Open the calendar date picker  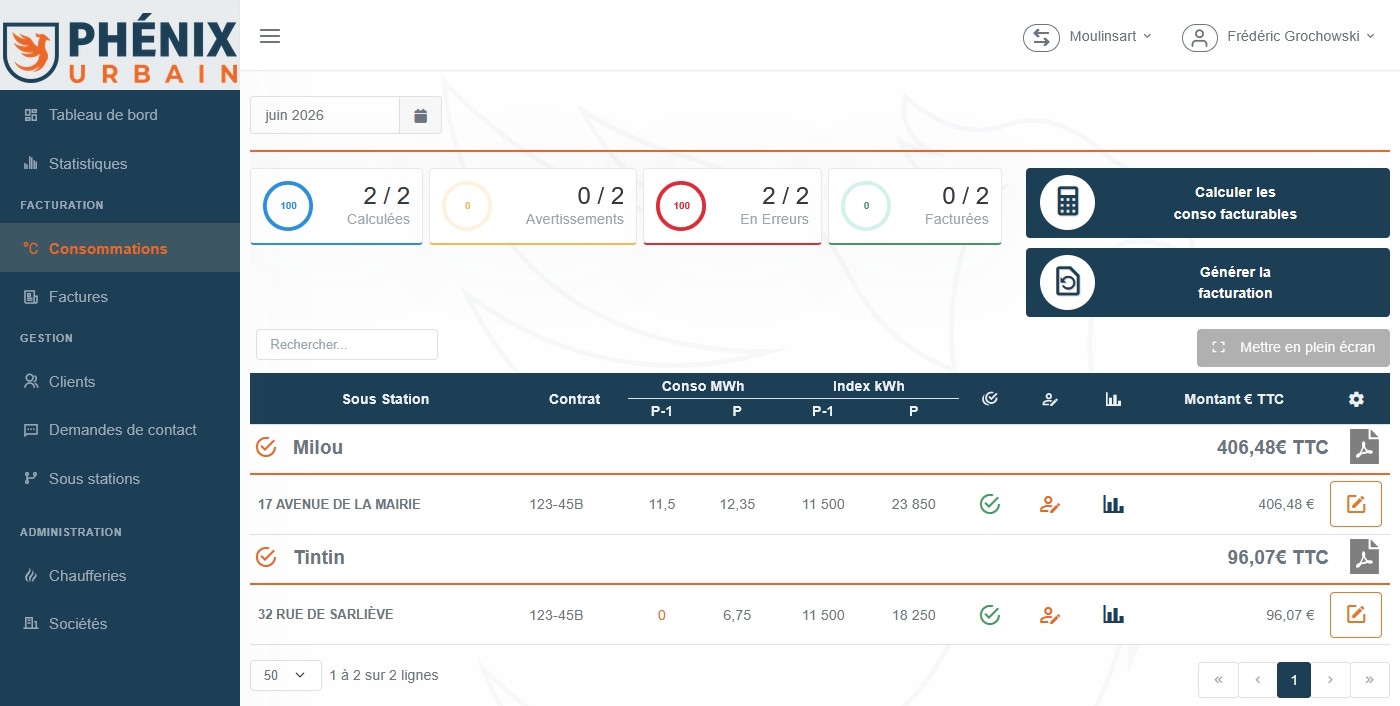421,115
